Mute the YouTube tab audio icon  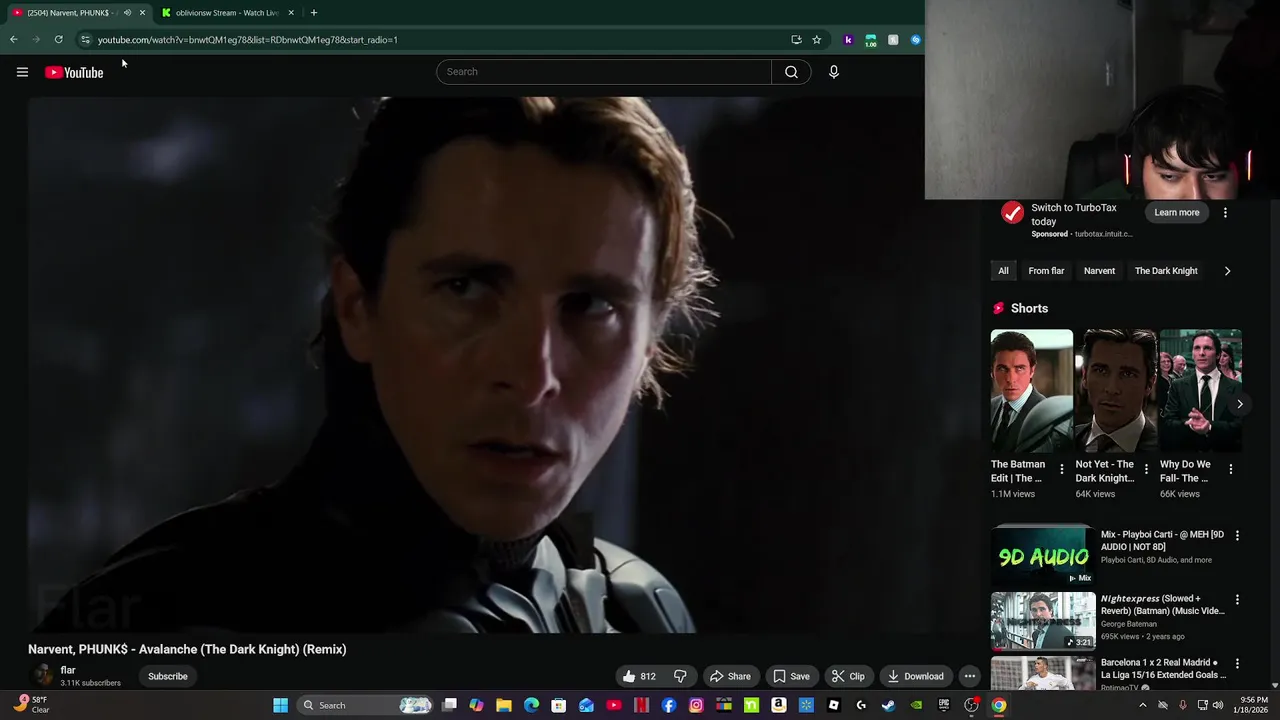click(x=127, y=13)
